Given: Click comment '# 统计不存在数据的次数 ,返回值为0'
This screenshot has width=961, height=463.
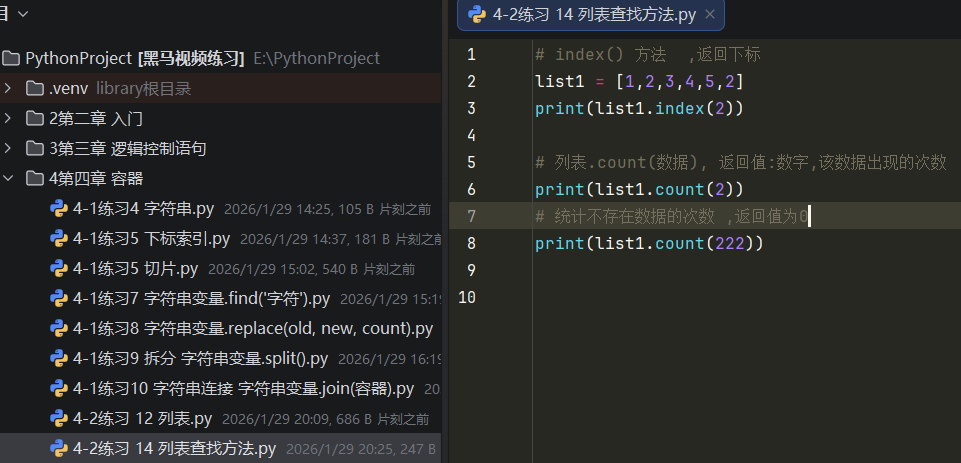Looking at the screenshot, I should [672, 216].
